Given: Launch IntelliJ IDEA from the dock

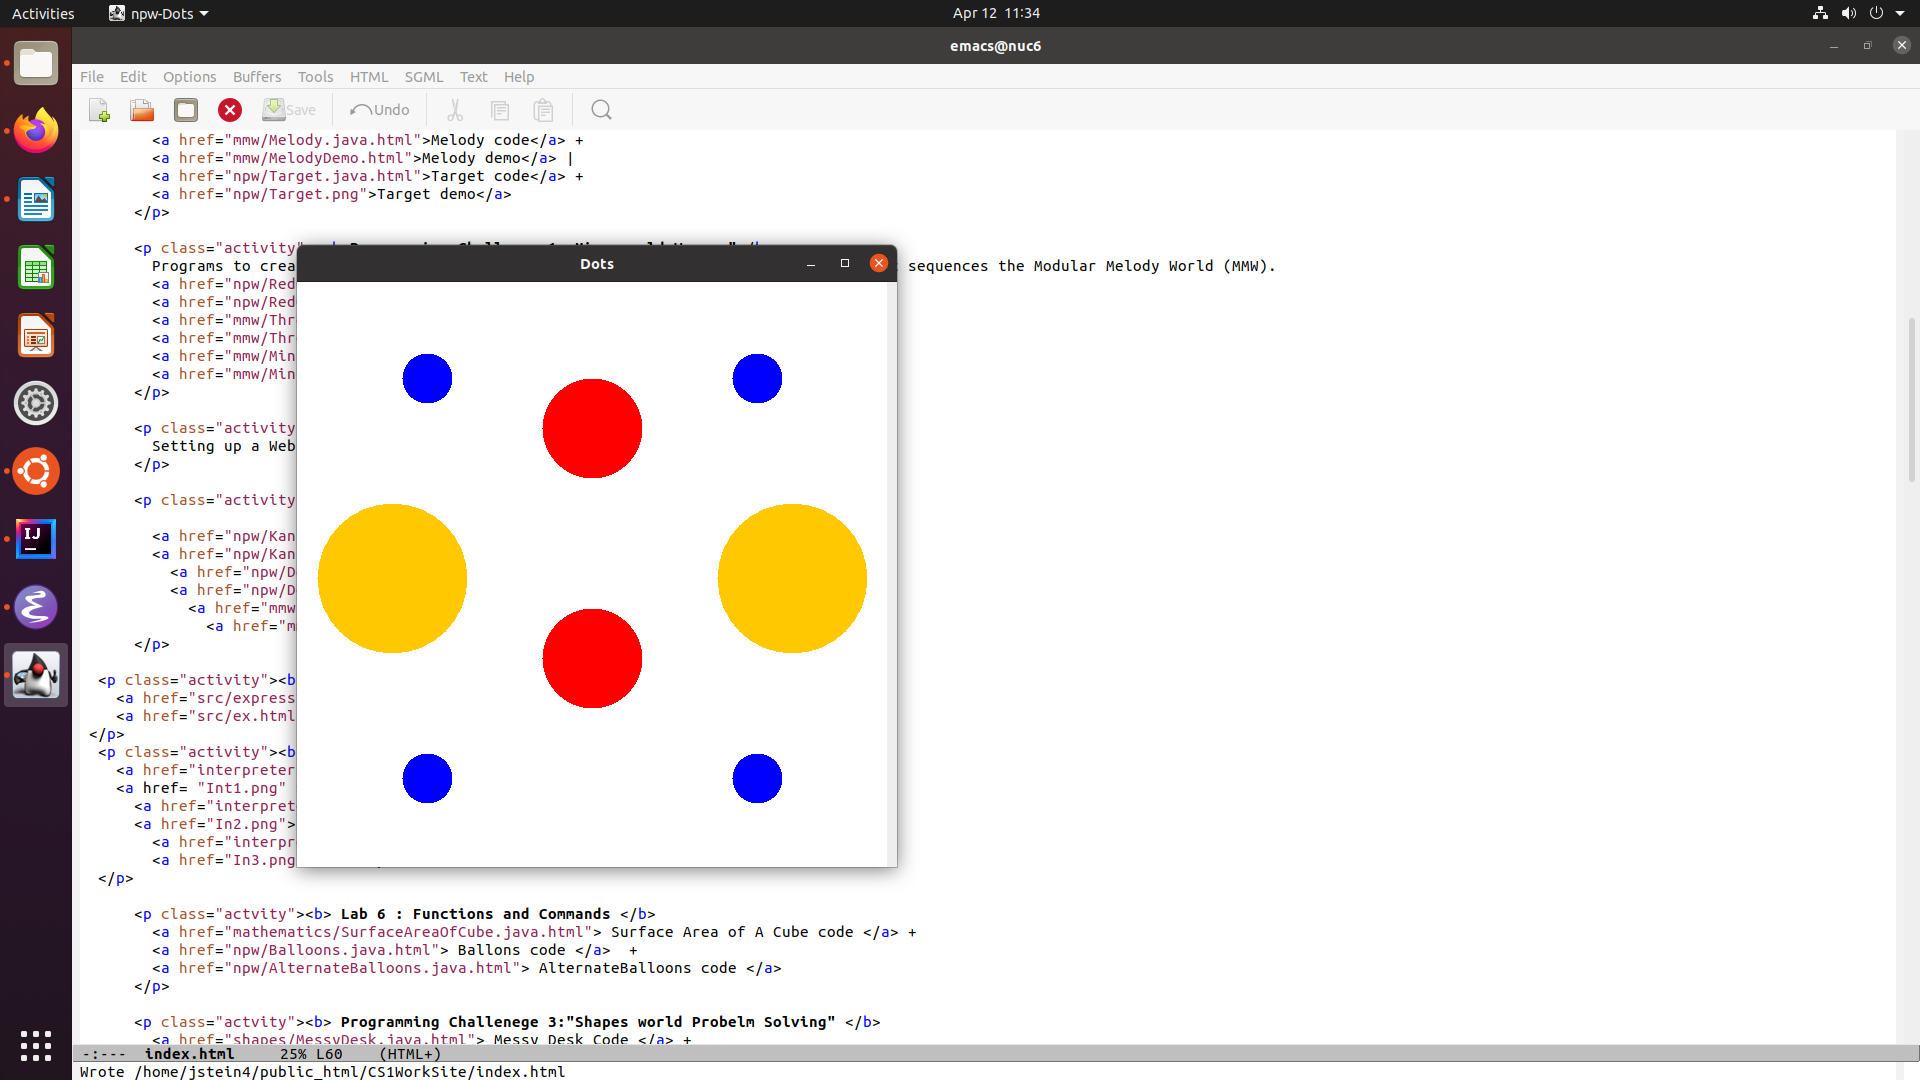Looking at the screenshot, I should [x=36, y=539].
